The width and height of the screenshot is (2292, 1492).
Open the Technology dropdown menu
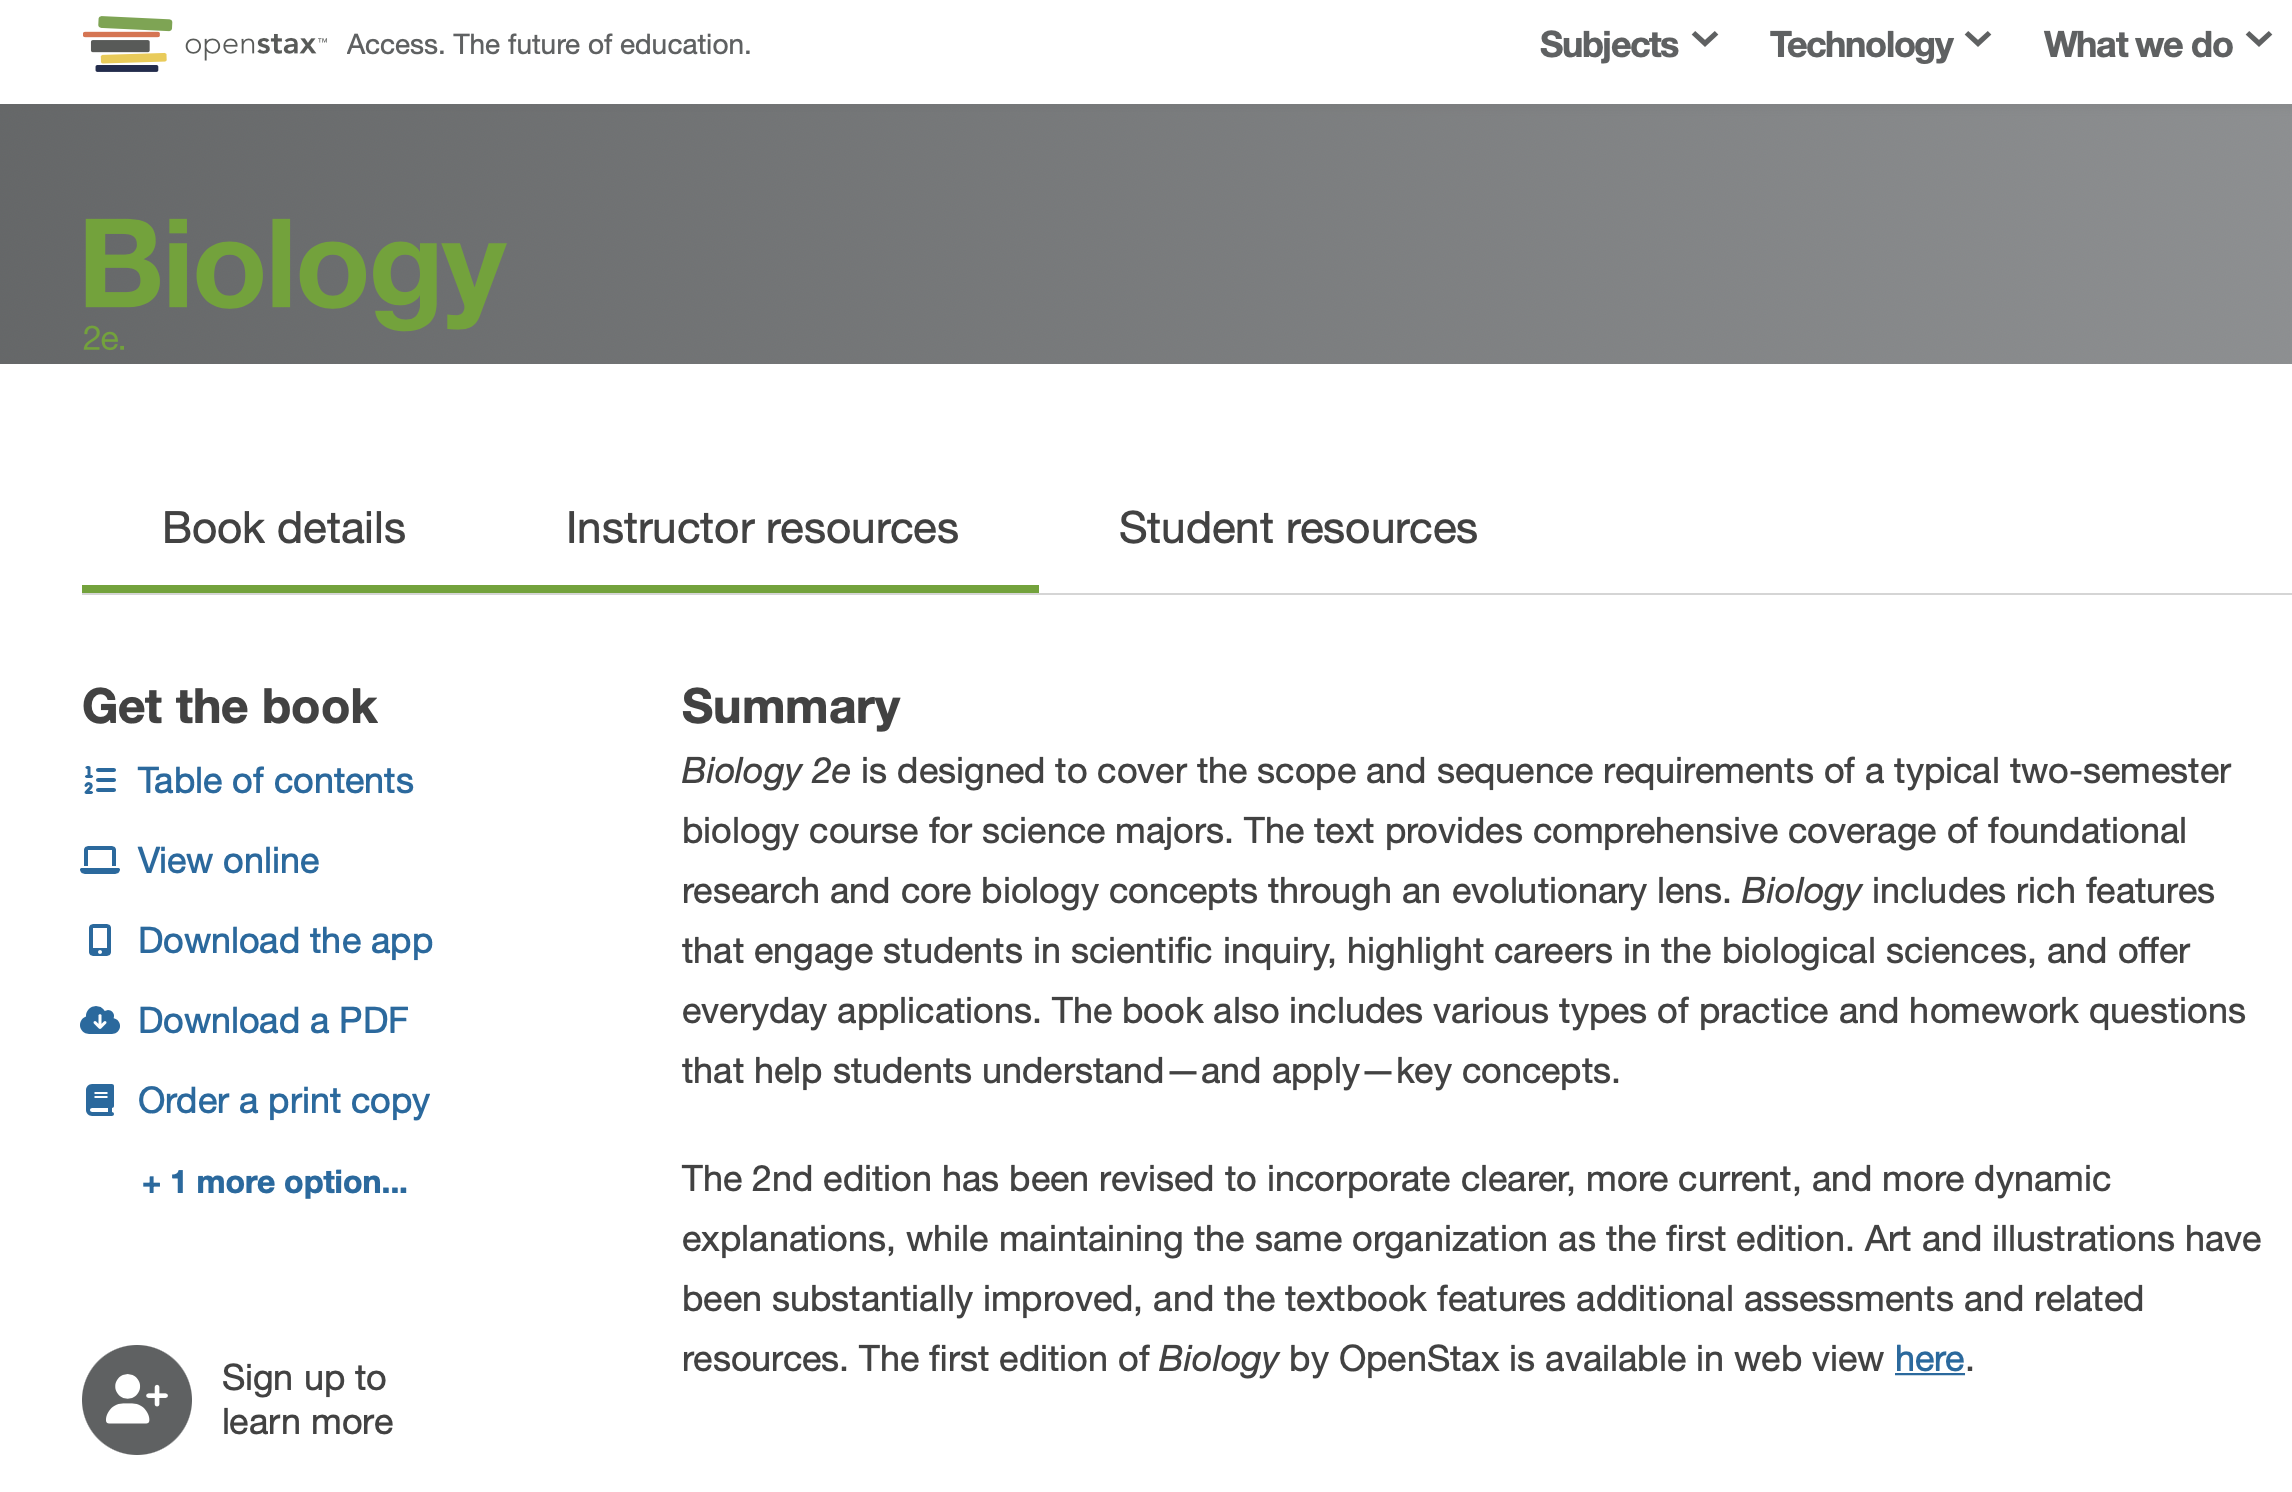[x=1879, y=45]
